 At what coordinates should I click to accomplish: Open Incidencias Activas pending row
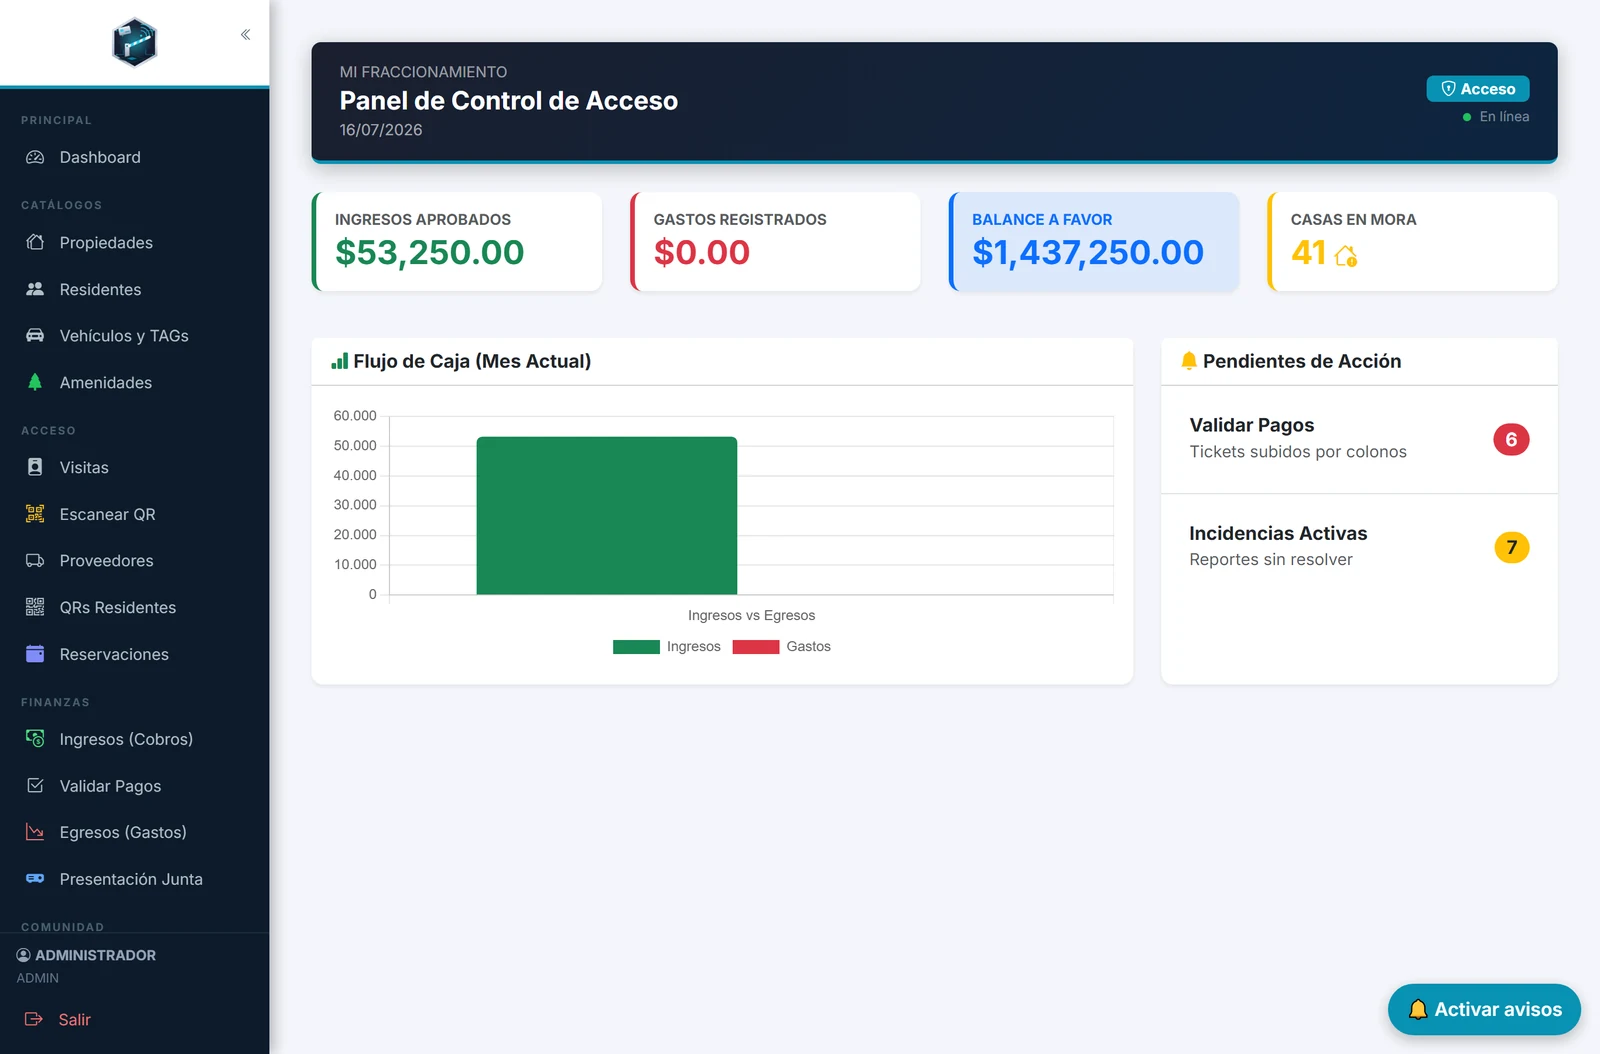pyautogui.click(x=1359, y=547)
